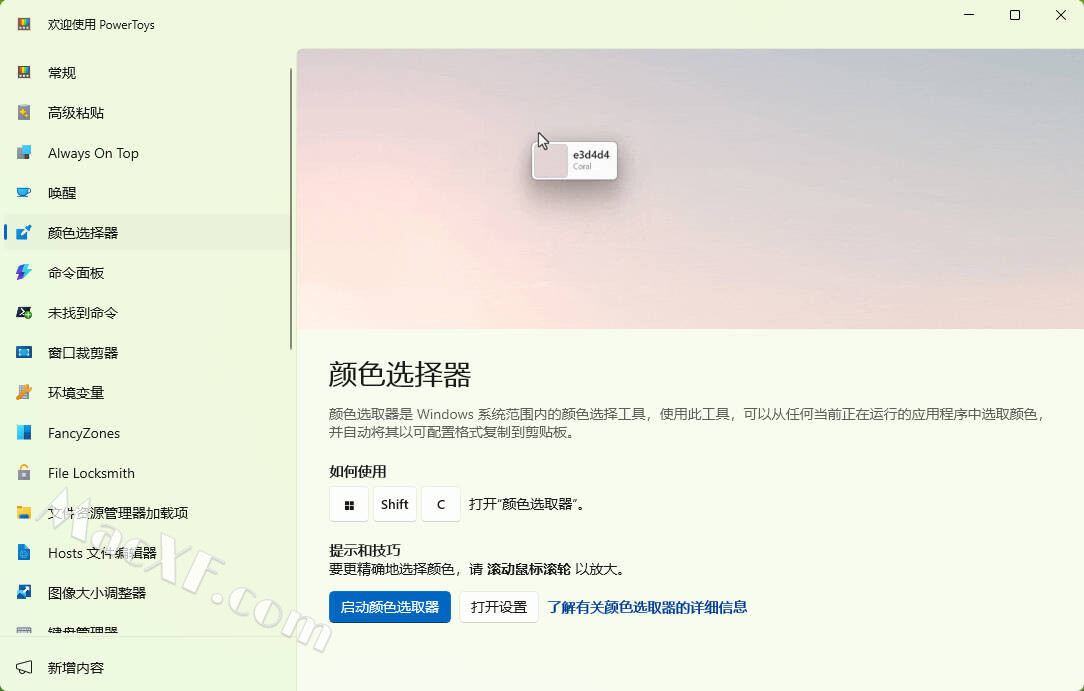Click the 唤醒 (Awake) coffee cup icon
Screen dimensions: 1084x691
click(x=24, y=193)
